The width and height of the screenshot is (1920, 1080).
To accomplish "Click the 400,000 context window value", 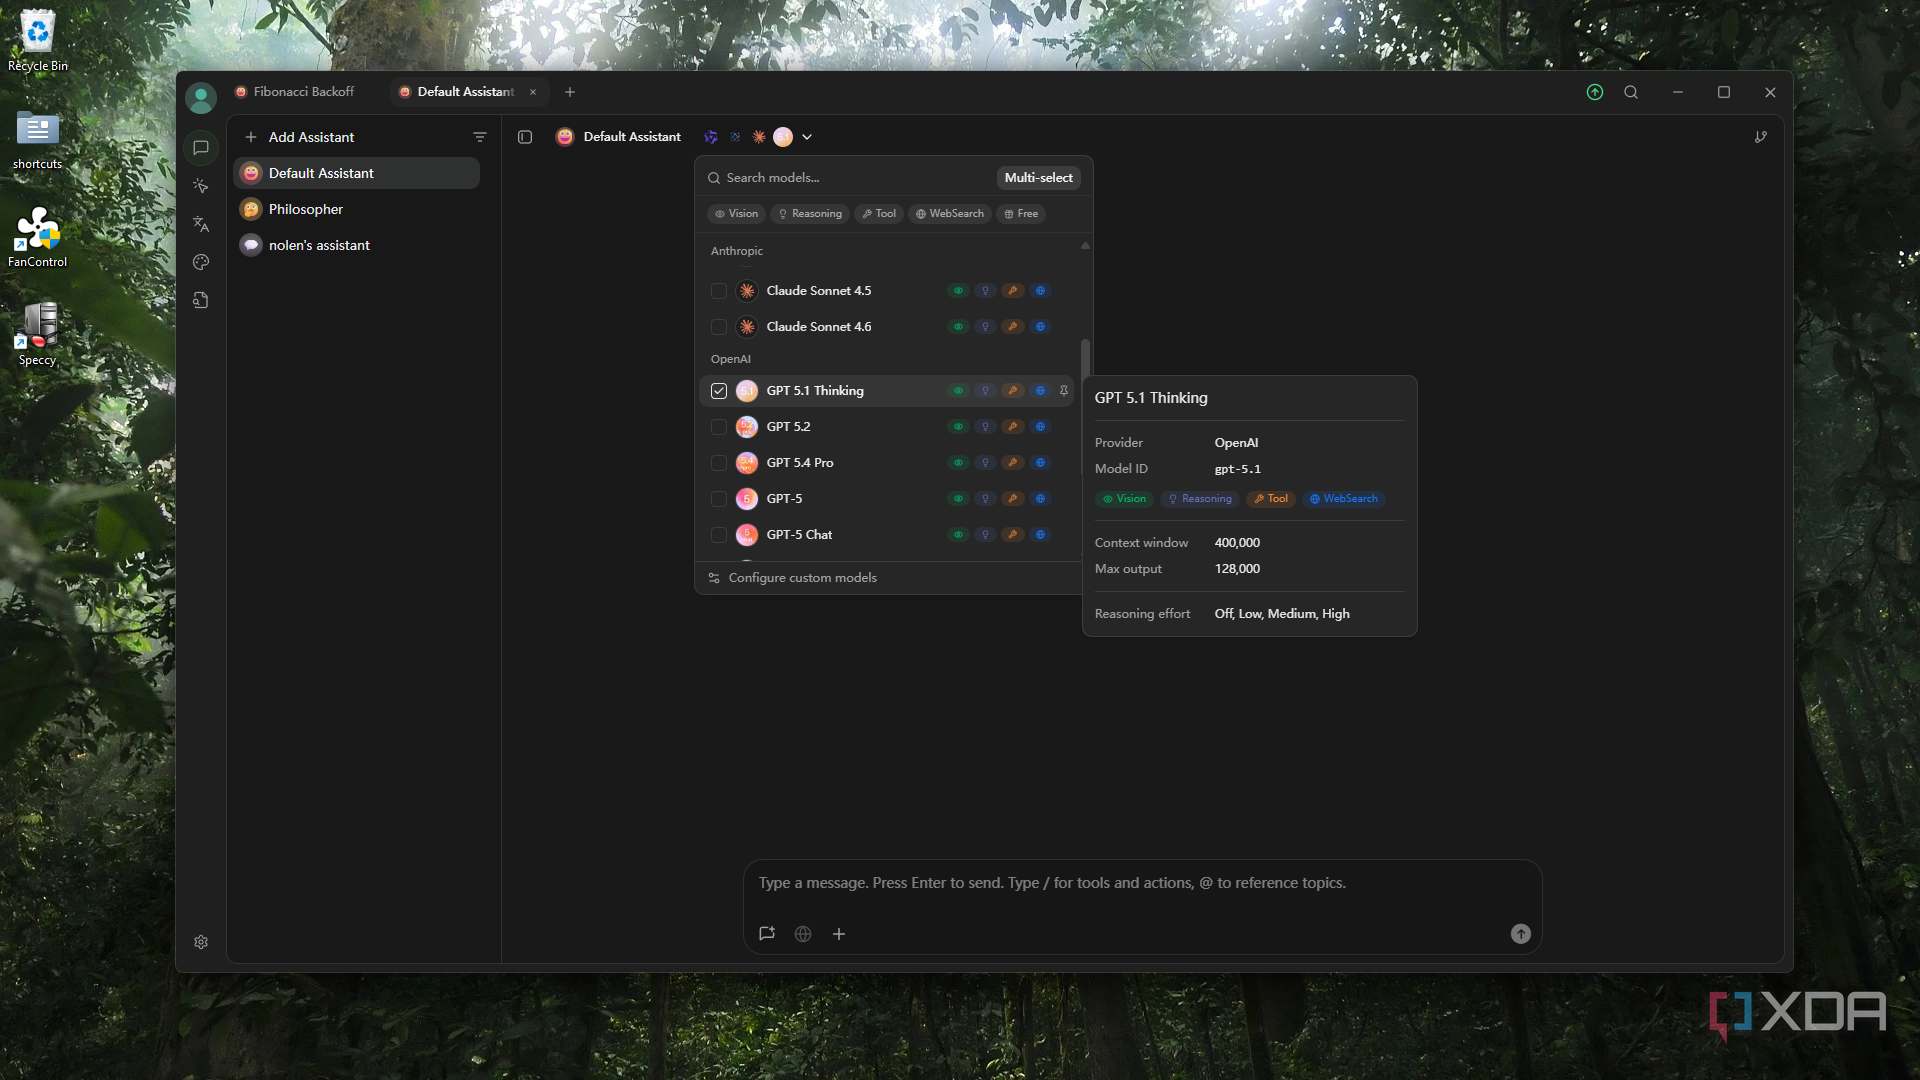I will pyautogui.click(x=1237, y=543).
